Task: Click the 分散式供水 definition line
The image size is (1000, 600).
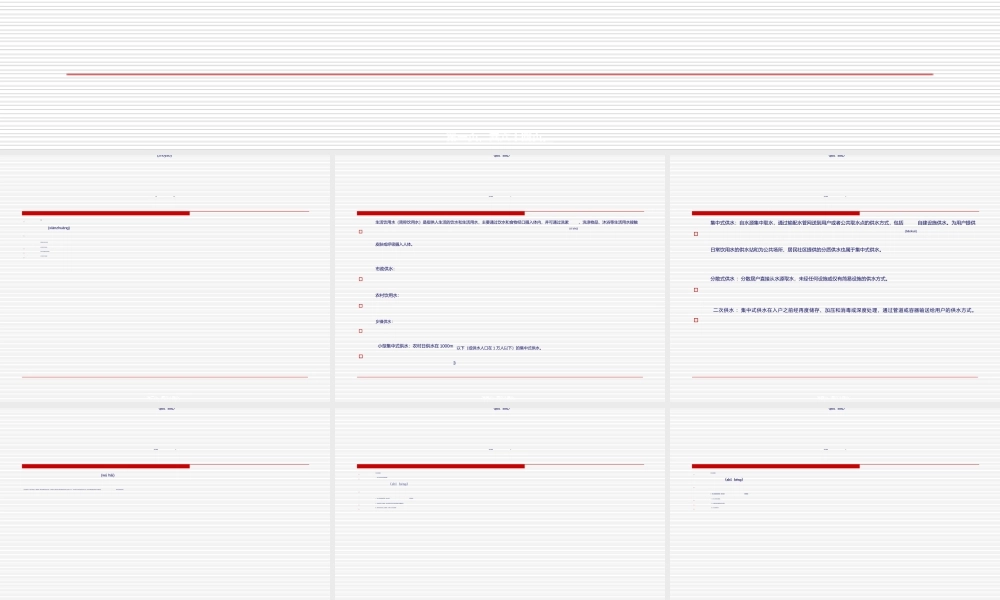Action: (x=799, y=279)
